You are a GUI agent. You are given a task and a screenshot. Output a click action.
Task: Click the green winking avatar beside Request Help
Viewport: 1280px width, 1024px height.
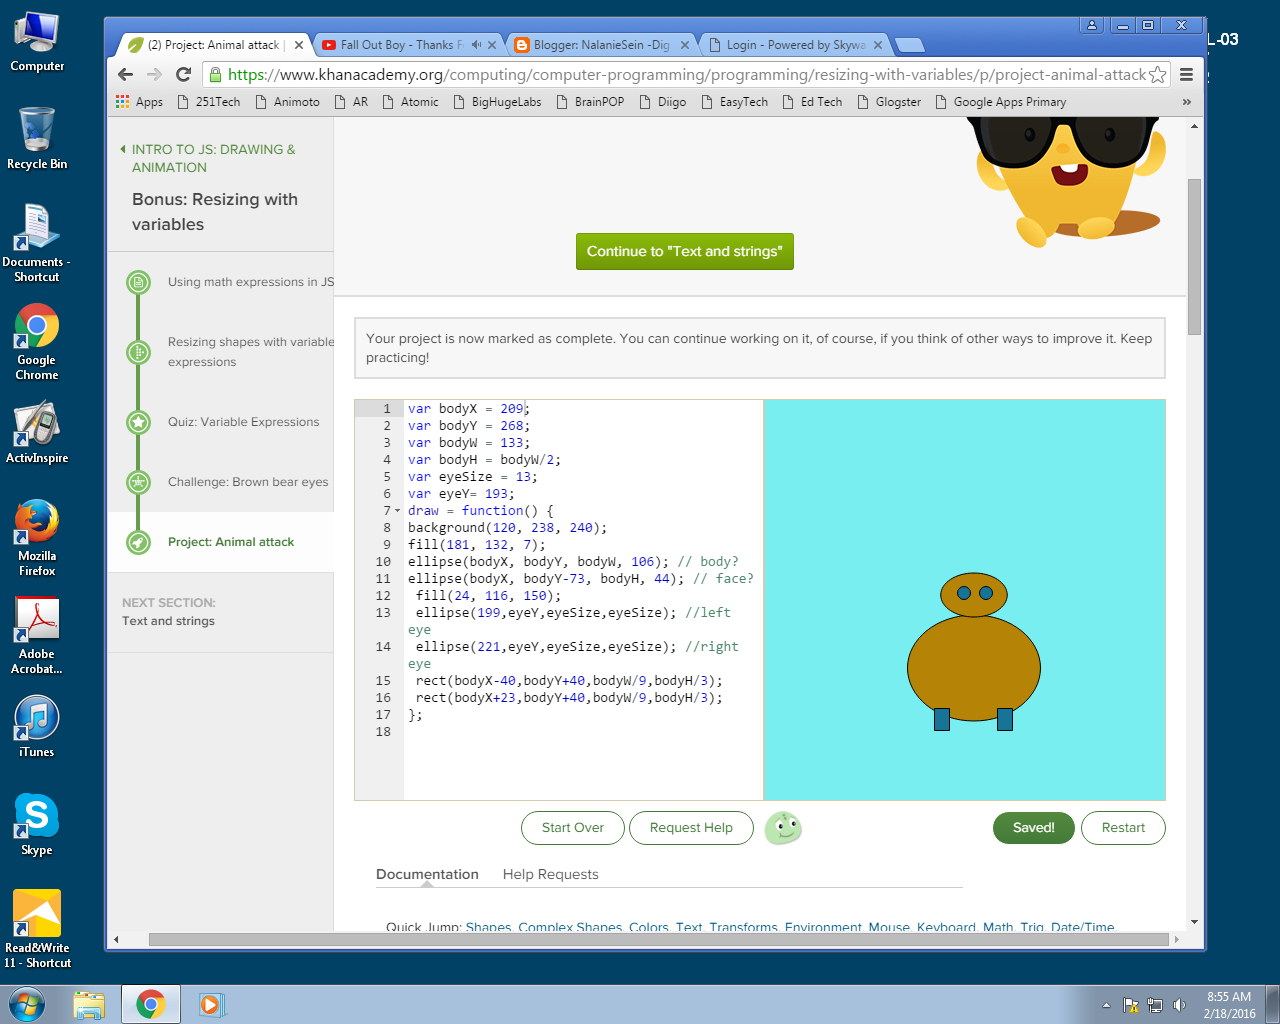click(783, 828)
